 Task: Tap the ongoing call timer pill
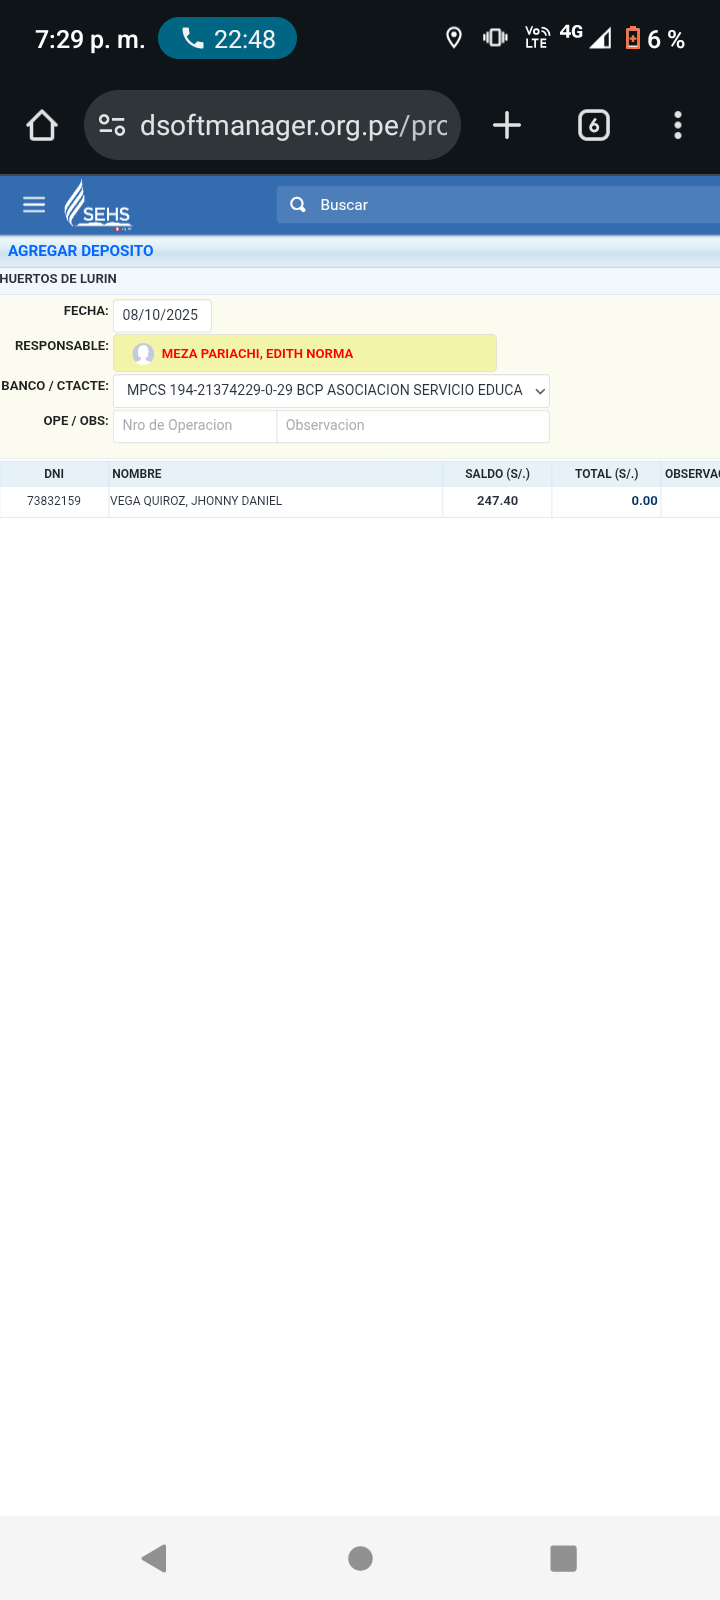[228, 39]
